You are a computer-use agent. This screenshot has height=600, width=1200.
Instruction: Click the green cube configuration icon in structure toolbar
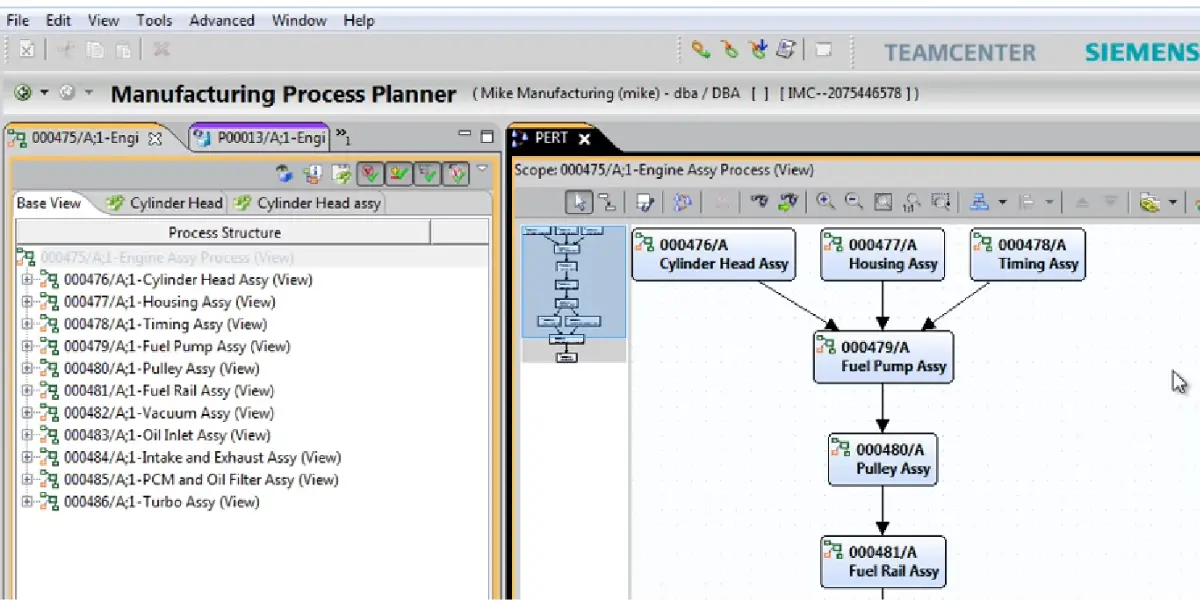341,174
